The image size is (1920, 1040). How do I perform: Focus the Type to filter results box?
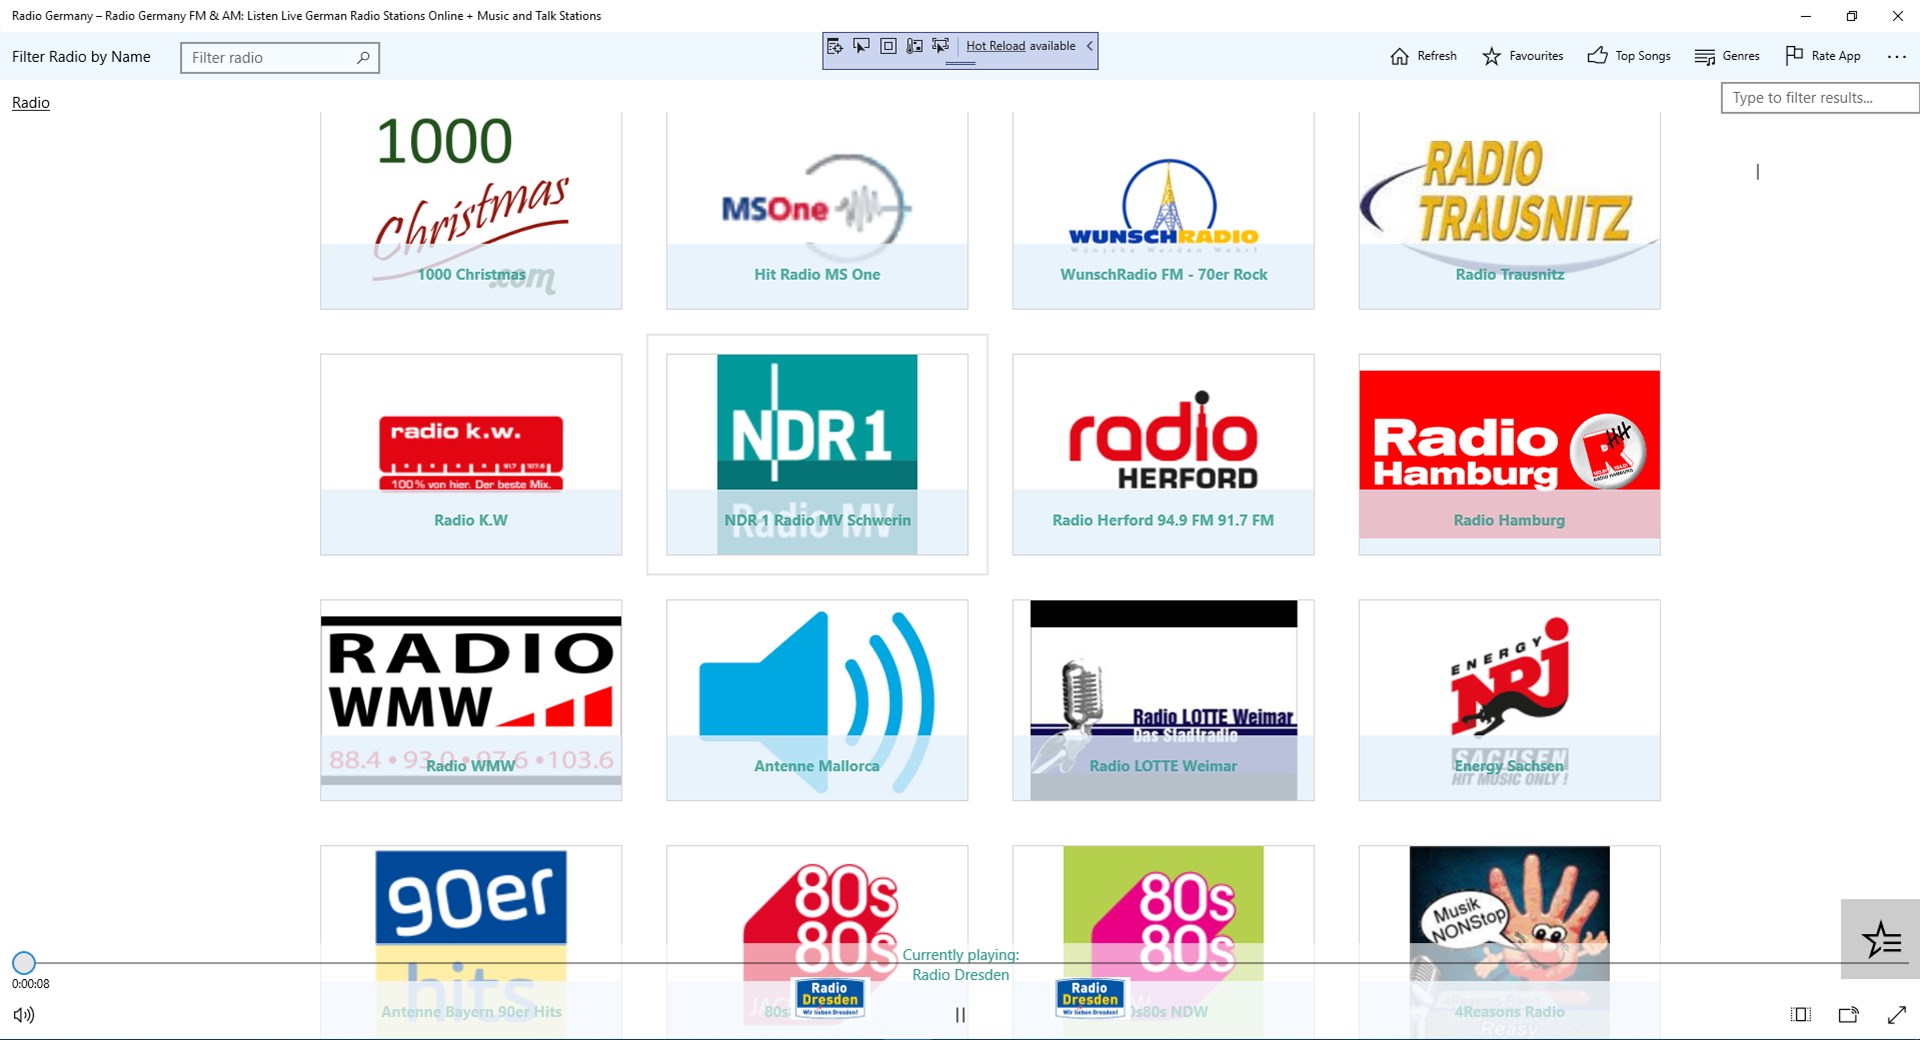1819,98
